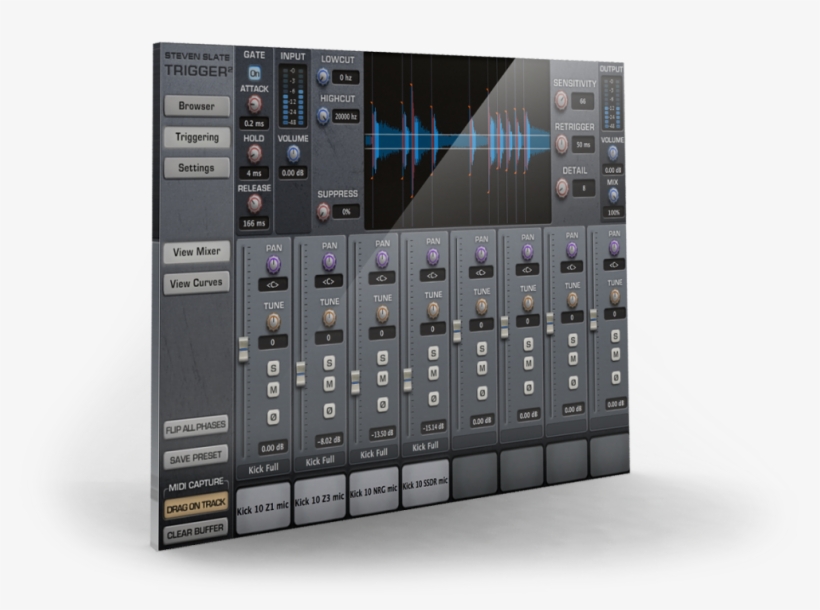The height and width of the screenshot is (610, 820).
Task: Click Kick 10 NRG channel volume fader
Action: point(356,382)
